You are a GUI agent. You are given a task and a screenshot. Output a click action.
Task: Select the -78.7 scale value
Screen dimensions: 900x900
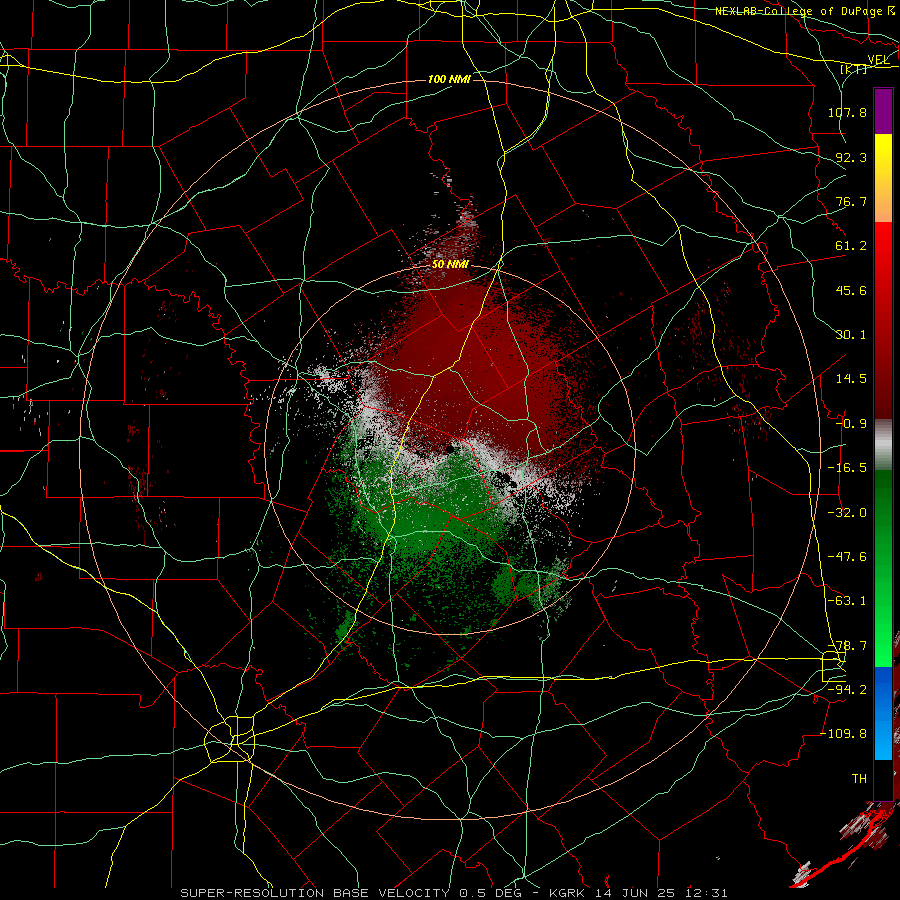[x=847, y=646]
